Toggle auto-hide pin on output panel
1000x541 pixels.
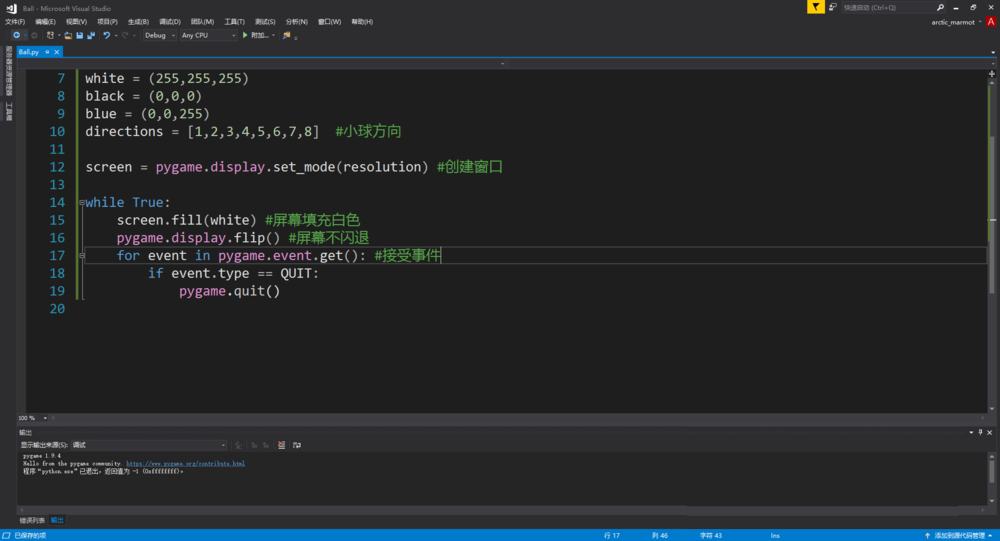(x=980, y=433)
